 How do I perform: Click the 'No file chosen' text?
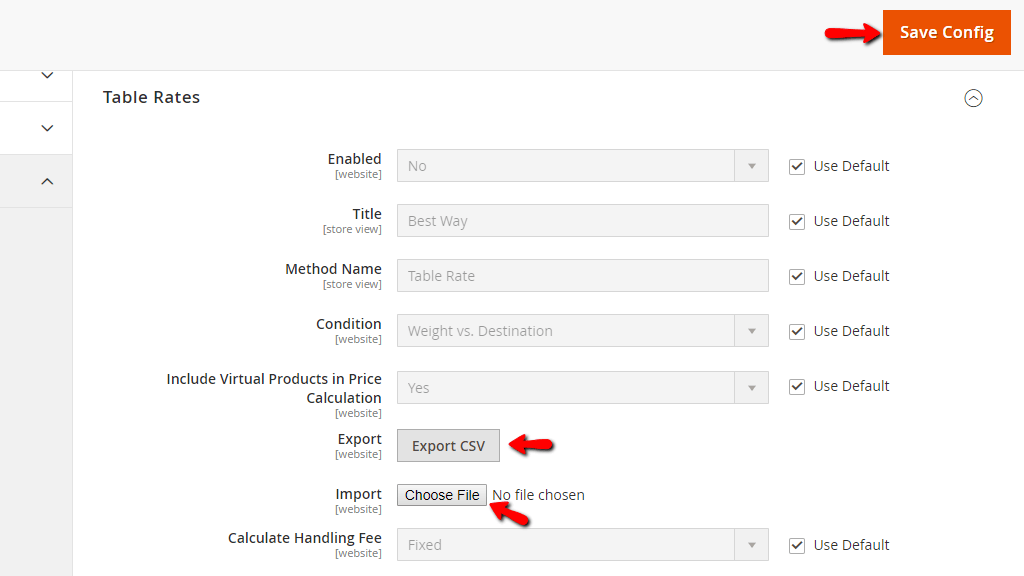tap(538, 495)
